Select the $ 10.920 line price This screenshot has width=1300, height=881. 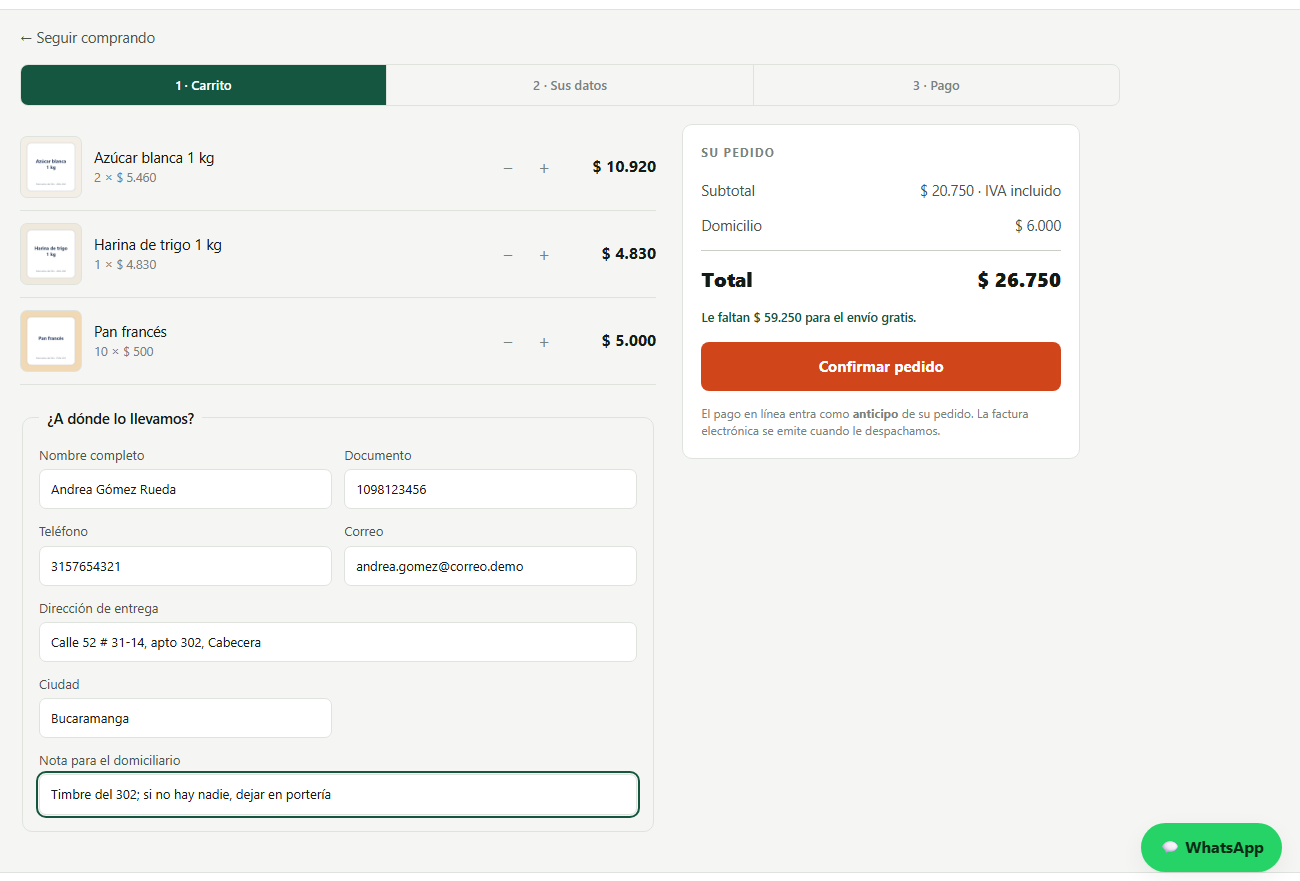pyautogui.click(x=624, y=167)
